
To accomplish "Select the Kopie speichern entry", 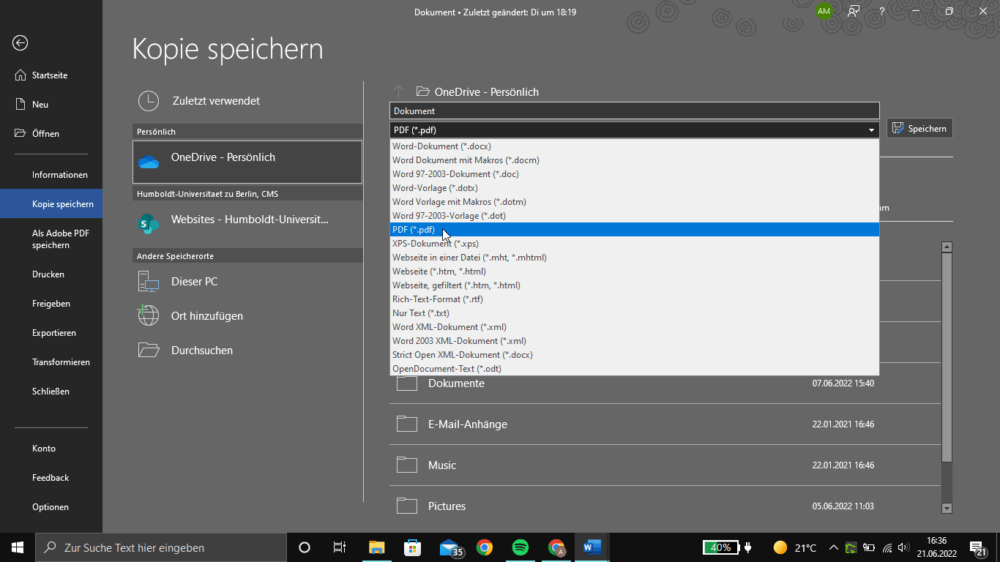I will click(51, 204).
